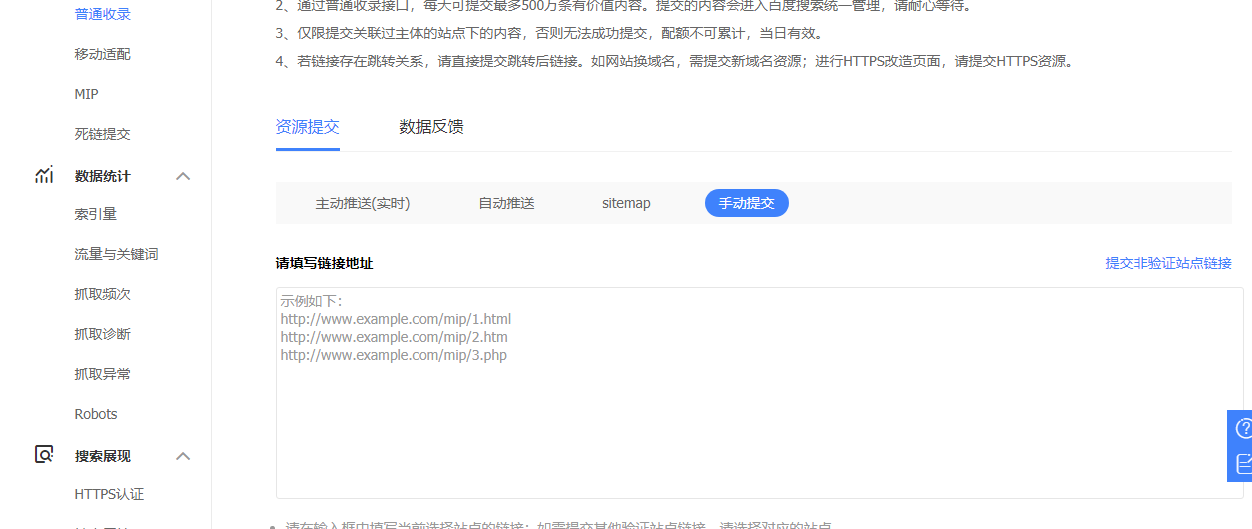
Task: Focus the link address text area
Action: [758, 420]
